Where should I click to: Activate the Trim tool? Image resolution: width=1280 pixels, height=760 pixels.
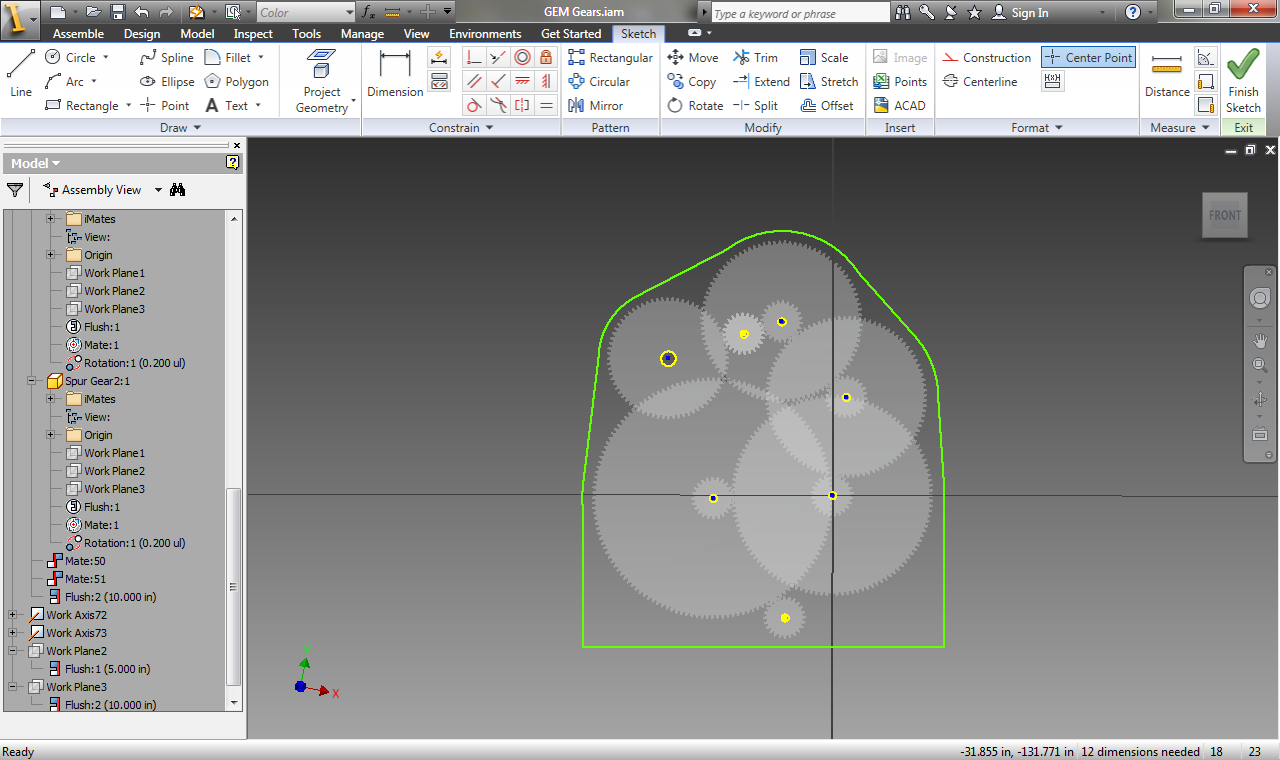tap(757, 57)
